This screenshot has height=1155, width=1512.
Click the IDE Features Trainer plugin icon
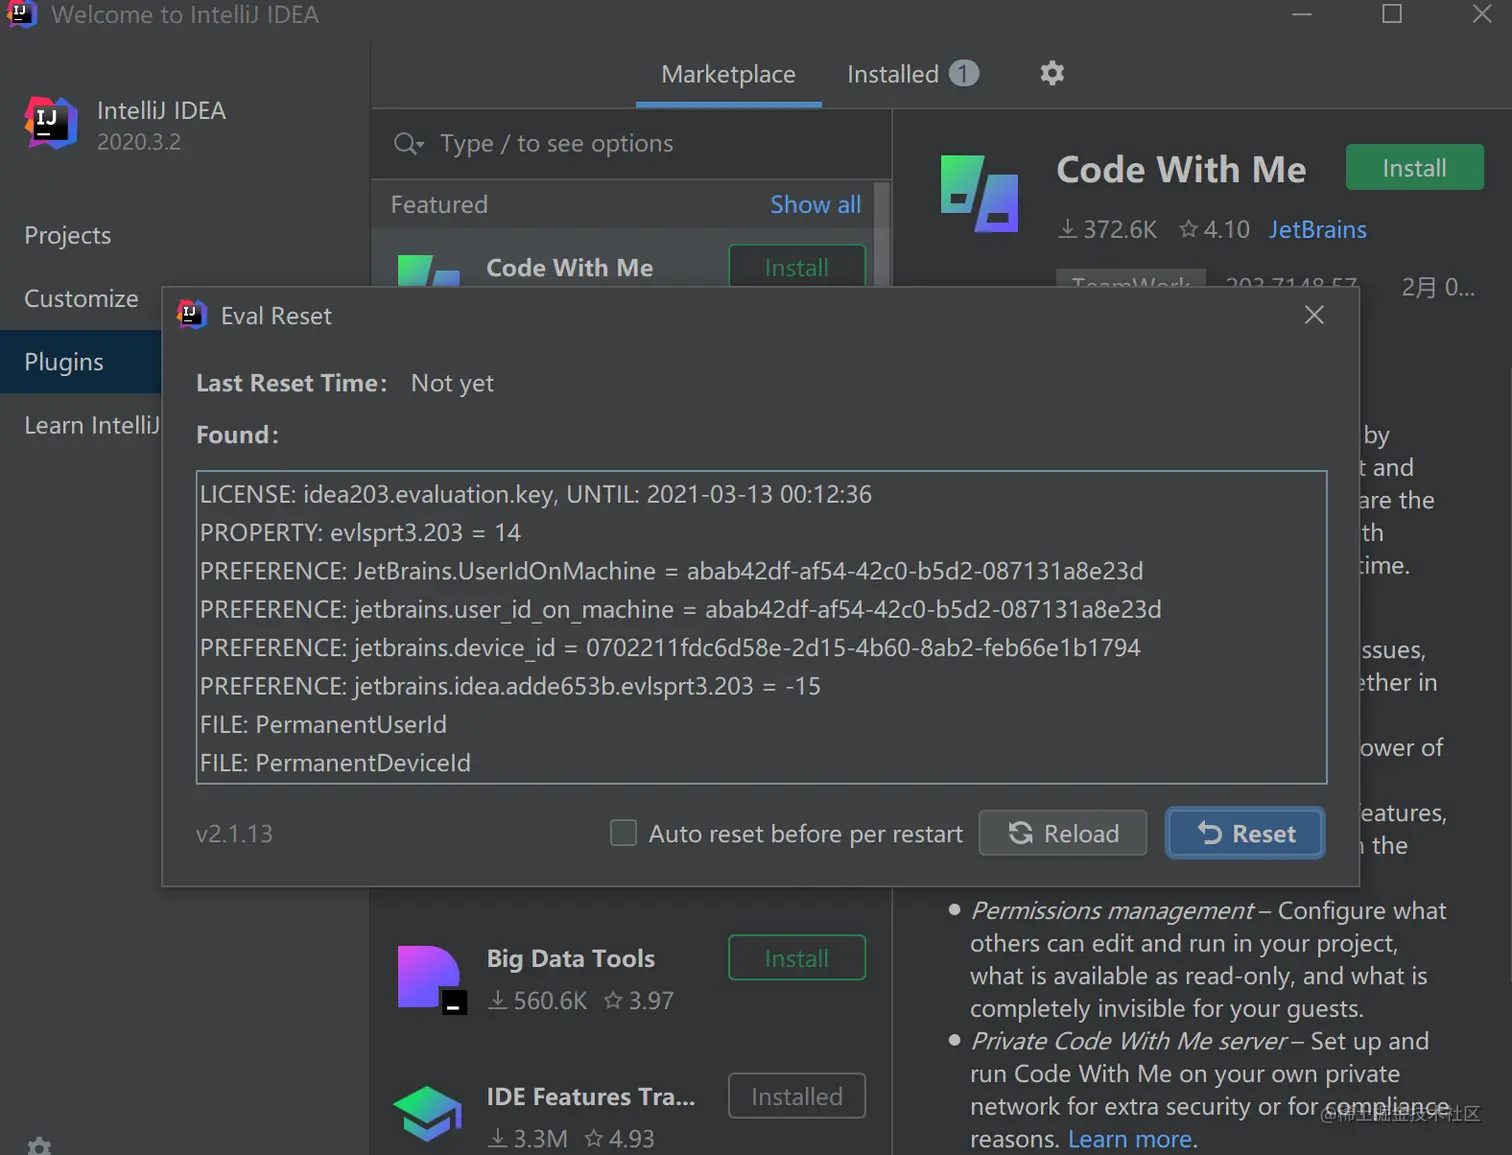(x=428, y=1113)
